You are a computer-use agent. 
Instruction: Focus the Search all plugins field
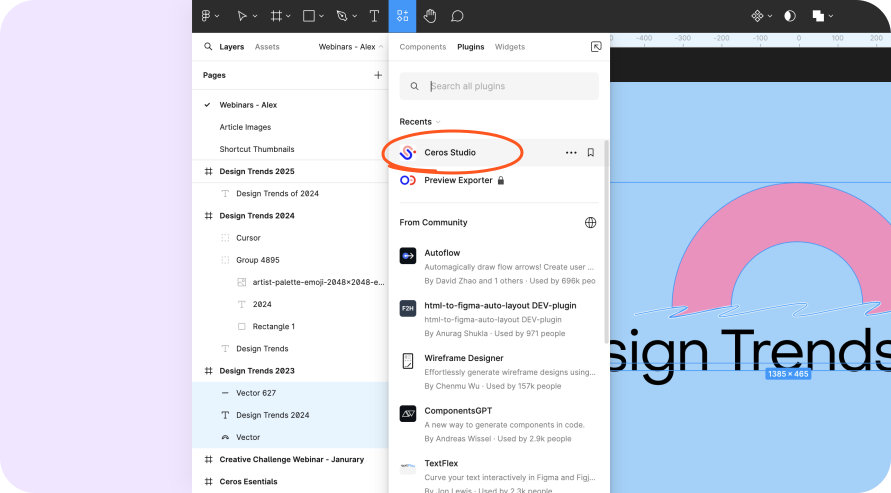pyautogui.click(x=499, y=86)
